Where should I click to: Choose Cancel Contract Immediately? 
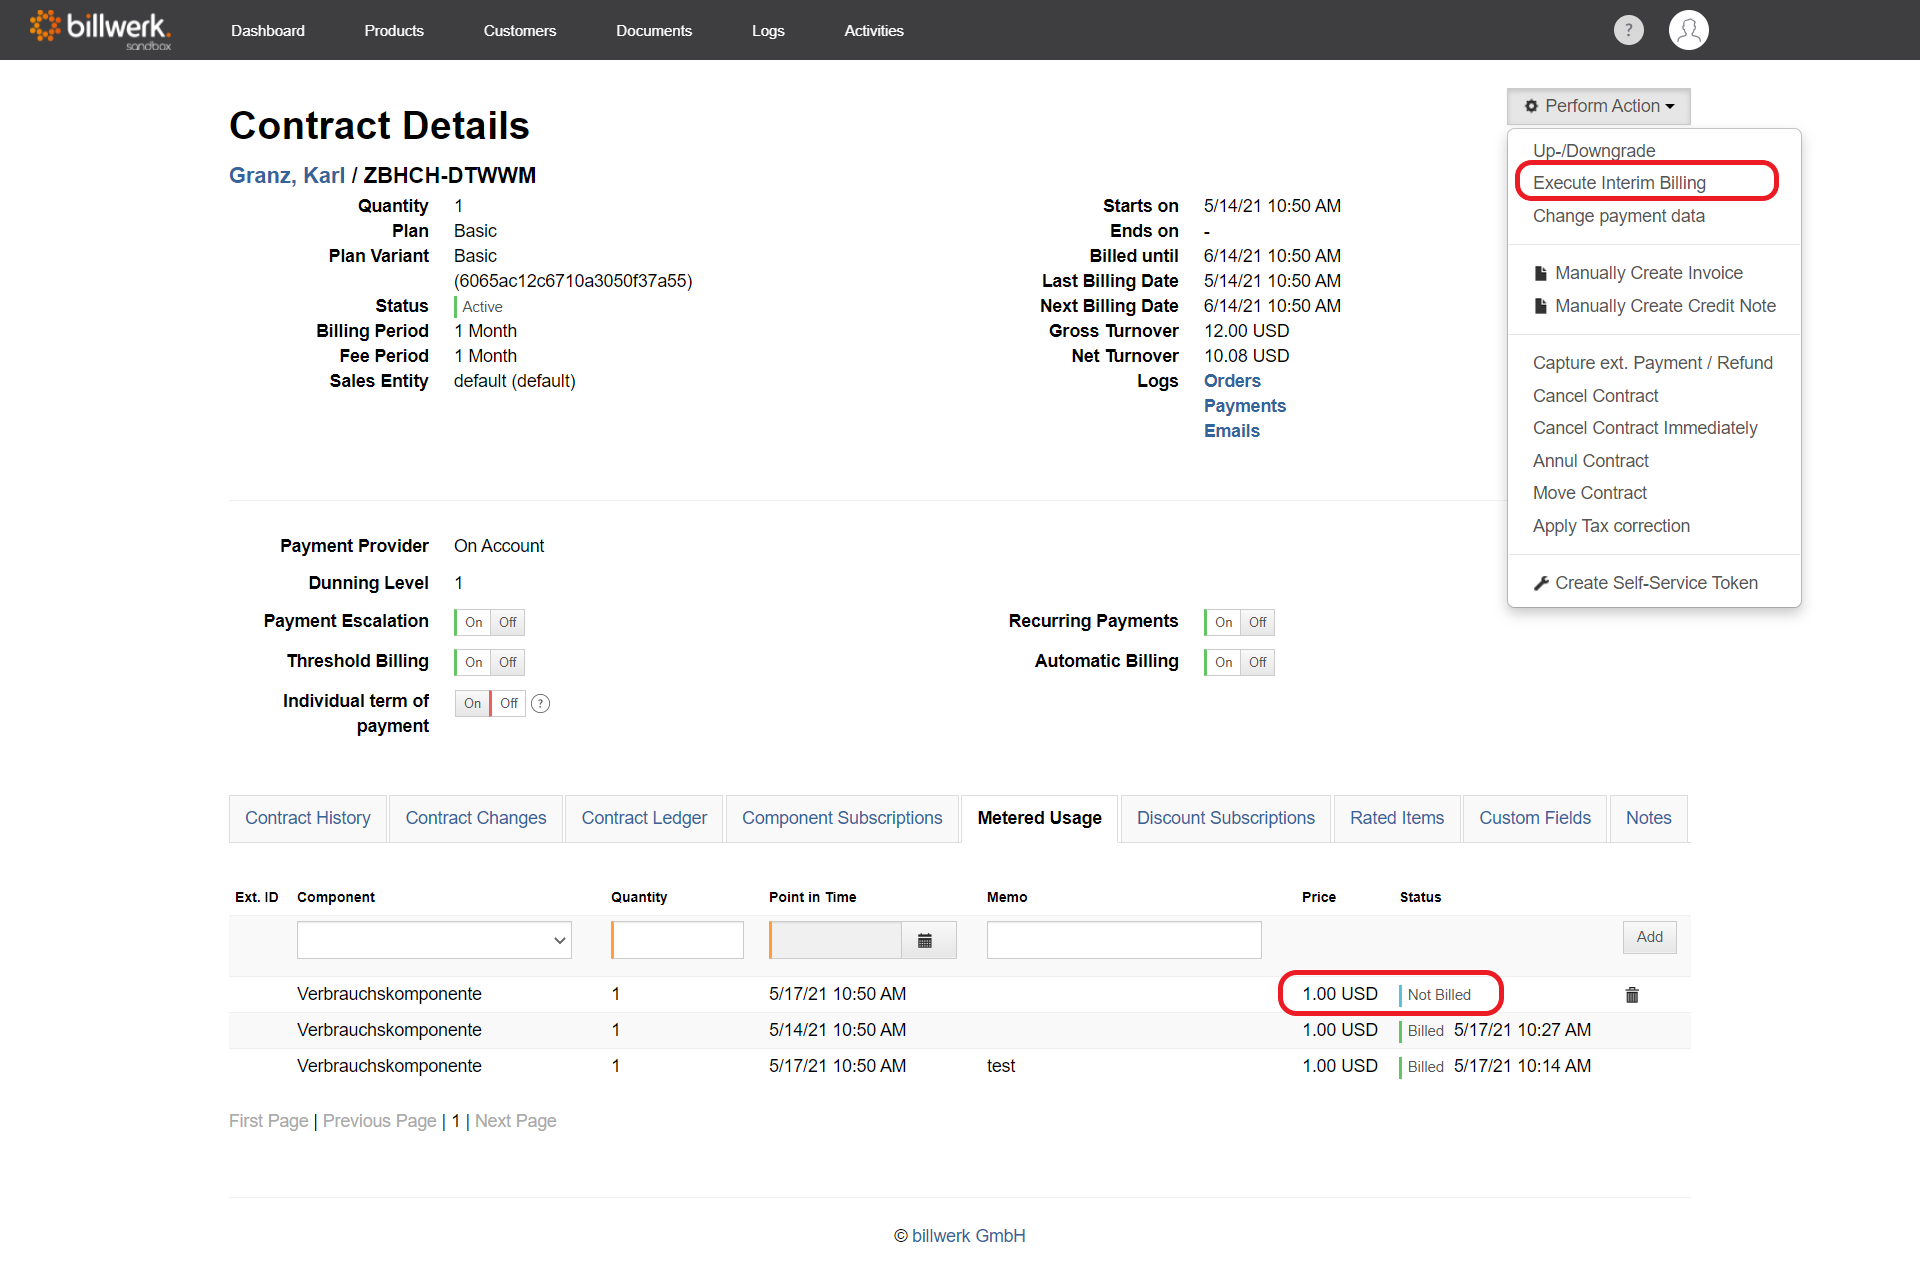[x=1645, y=428]
